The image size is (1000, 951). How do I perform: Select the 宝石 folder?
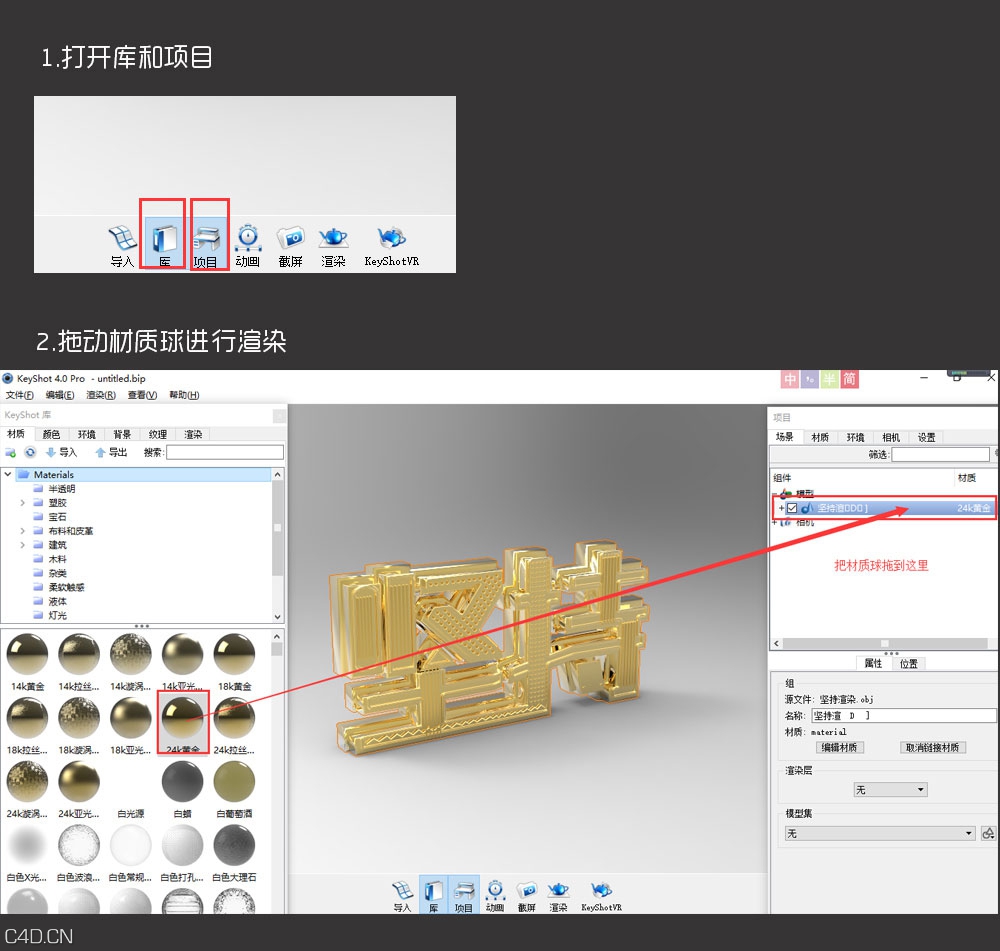point(57,517)
